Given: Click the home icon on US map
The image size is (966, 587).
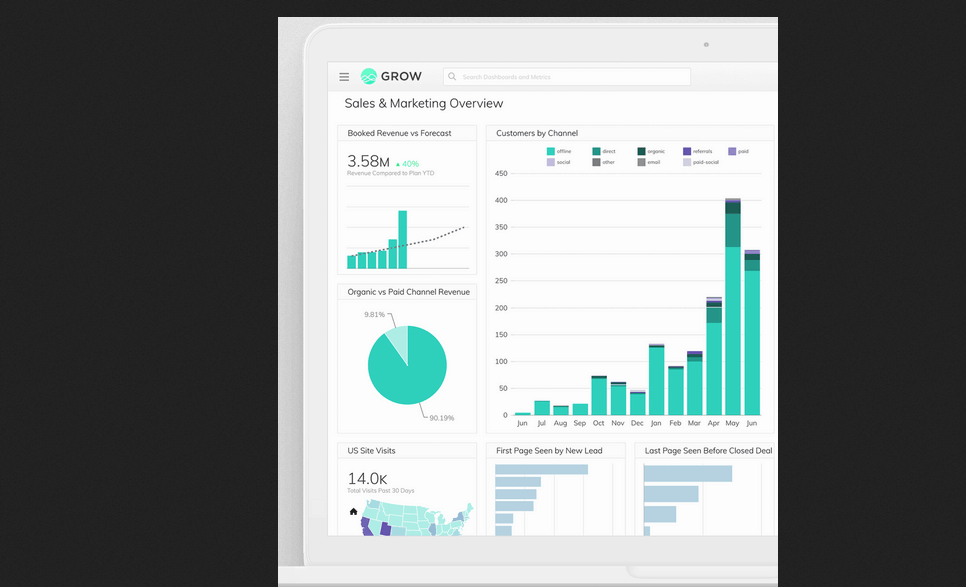Looking at the screenshot, I should pyautogui.click(x=353, y=511).
